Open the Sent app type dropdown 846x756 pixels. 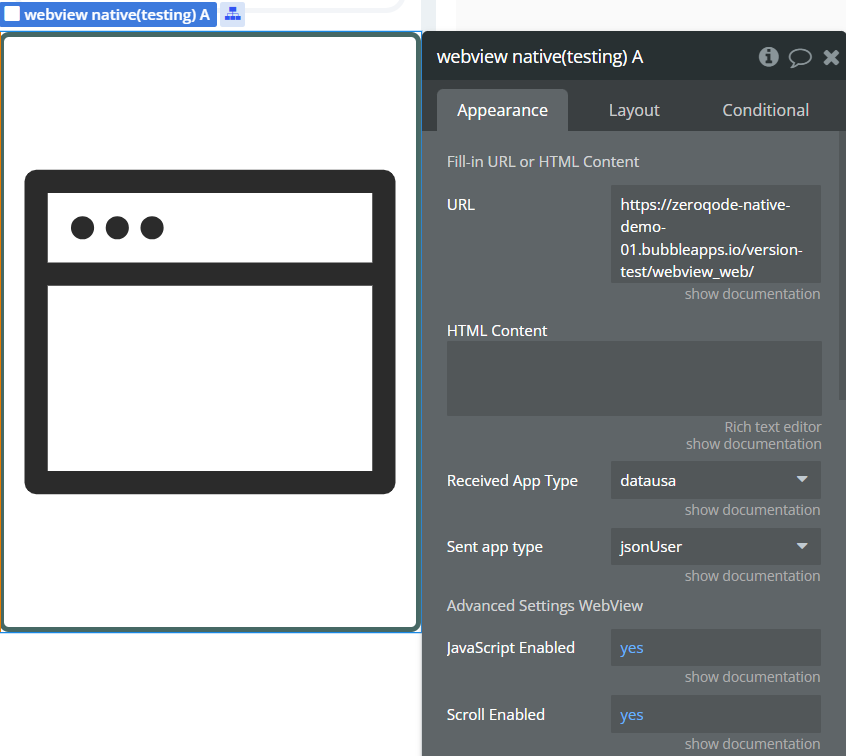tap(716, 547)
